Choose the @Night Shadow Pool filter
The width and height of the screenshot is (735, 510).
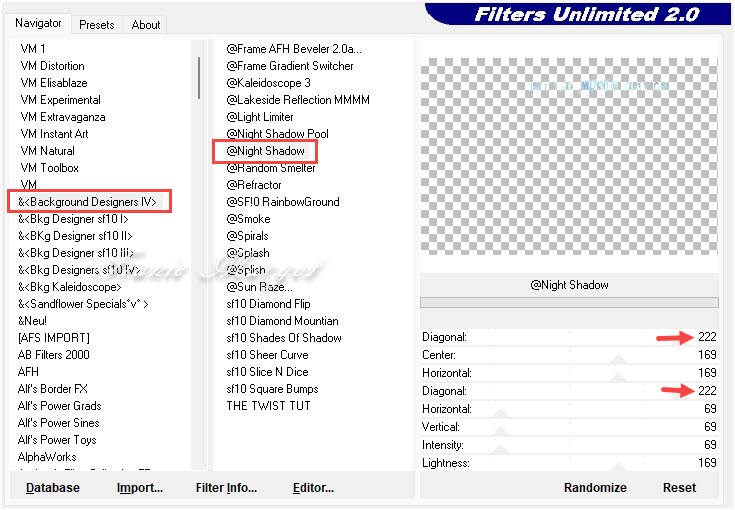[277, 134]
